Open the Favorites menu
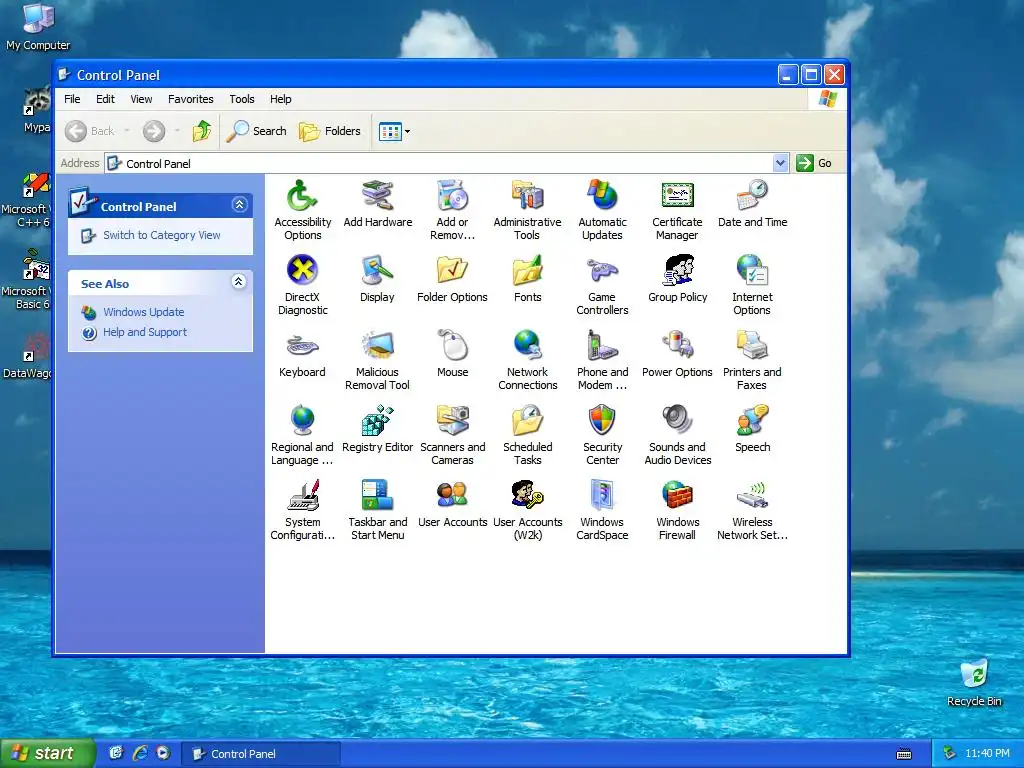The width and height of the screenshot is (1024, 768). 191,99
